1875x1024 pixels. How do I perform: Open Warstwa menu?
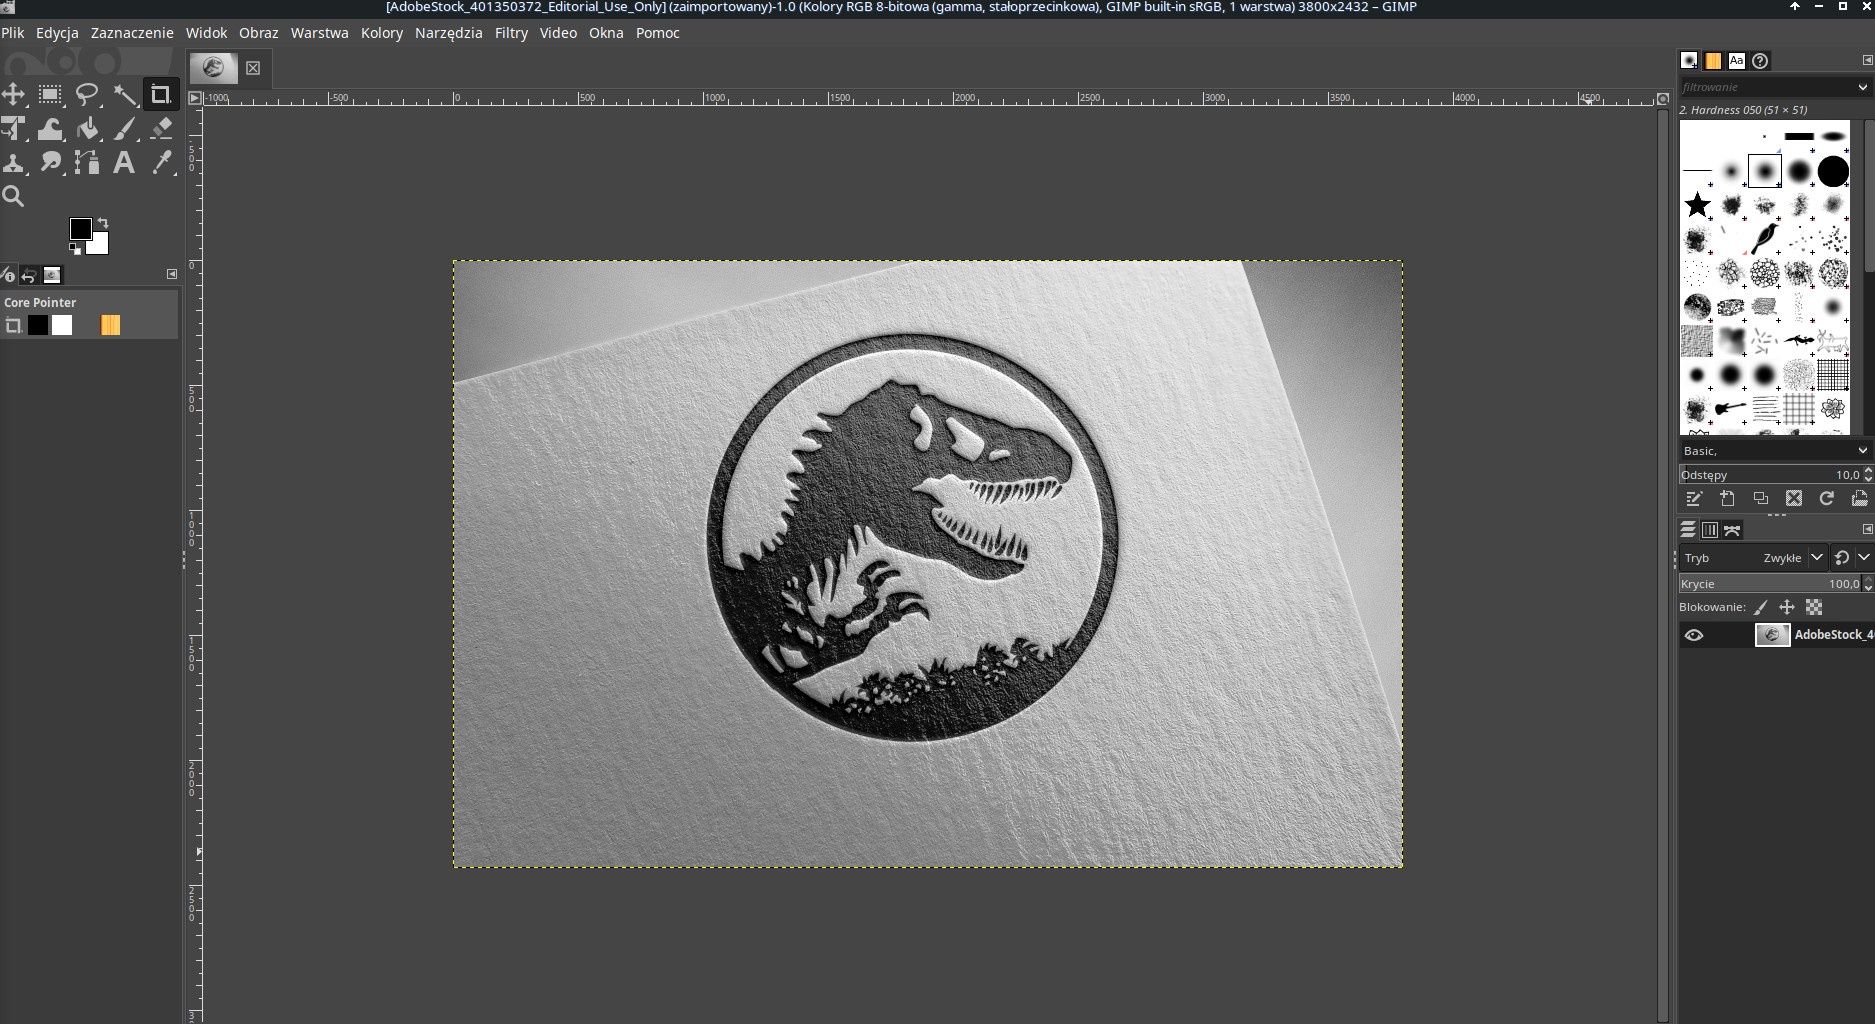coord(319,33)
